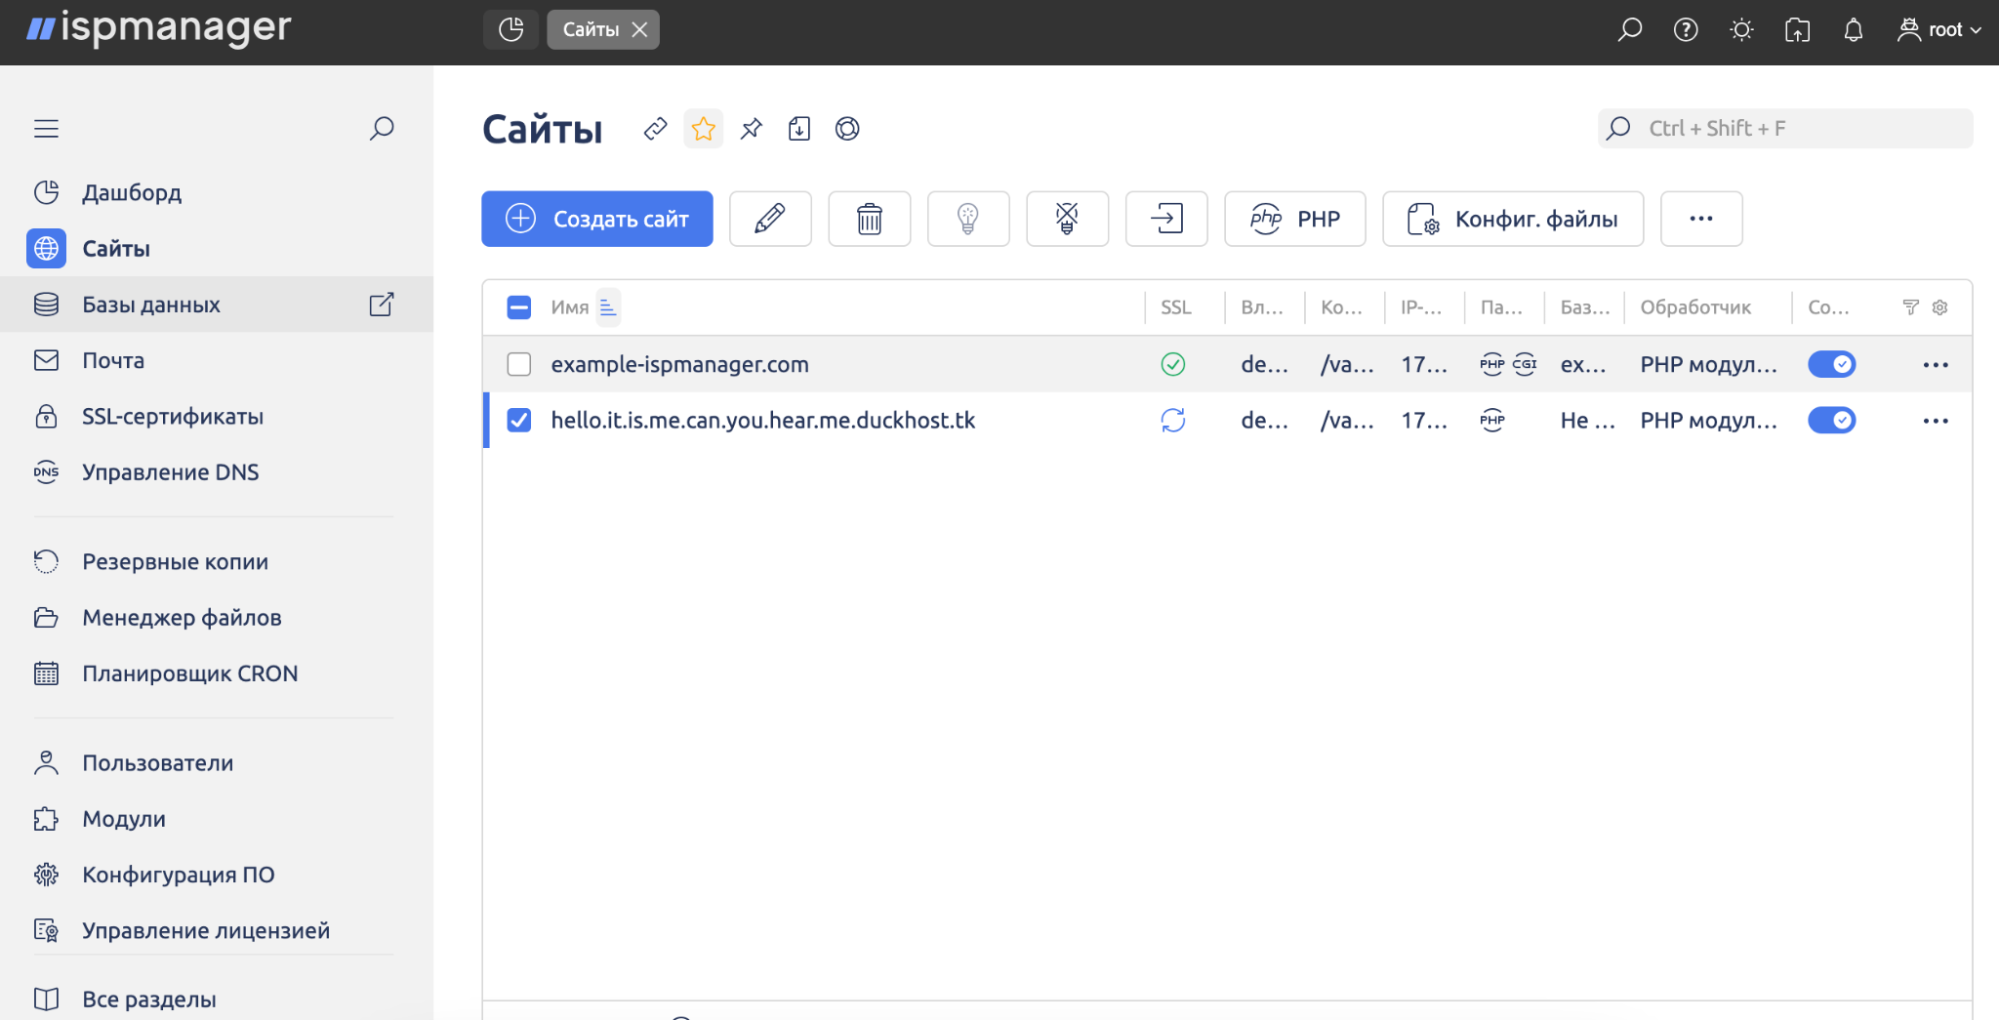
Task: Open Базы данных in the sidebar
Action: 151,305
